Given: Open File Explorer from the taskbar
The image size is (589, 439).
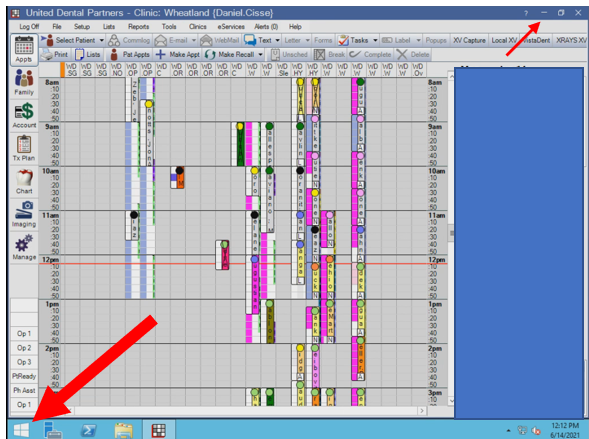Looking at the screenshot, I should (x=124, y=430).
